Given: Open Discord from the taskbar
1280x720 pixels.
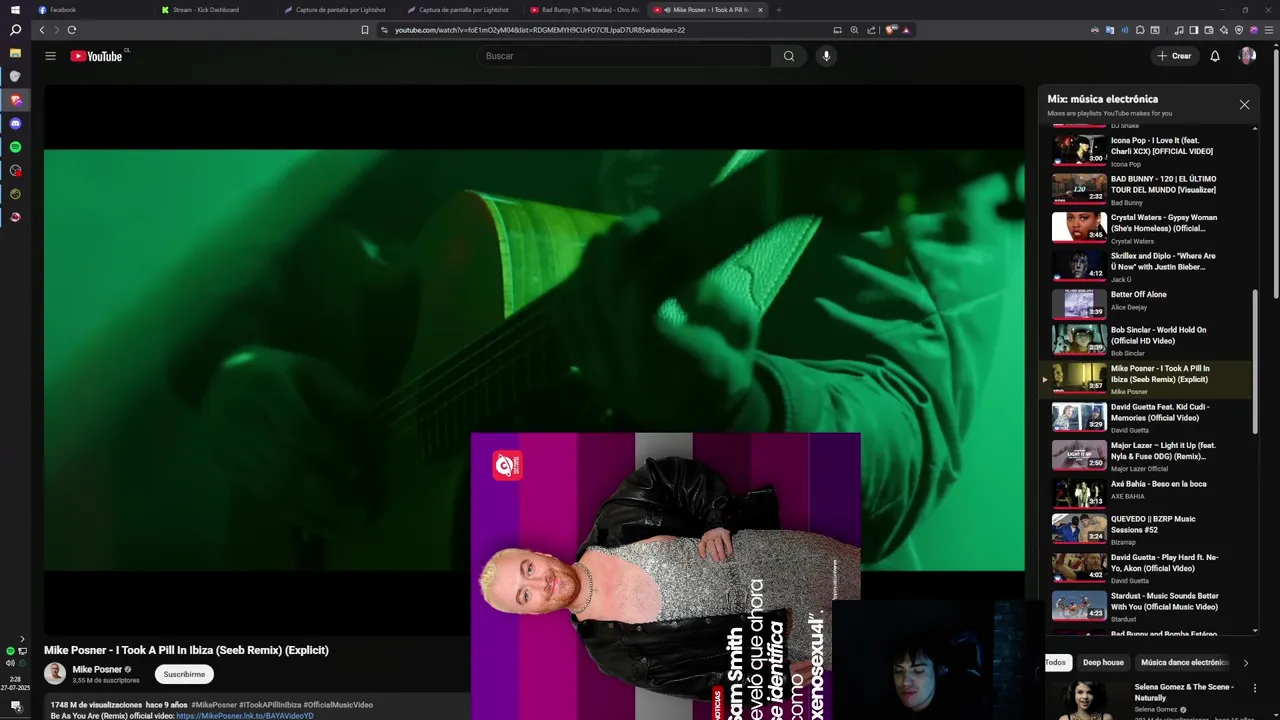Looking at the screenshot, I should (15, 123).
